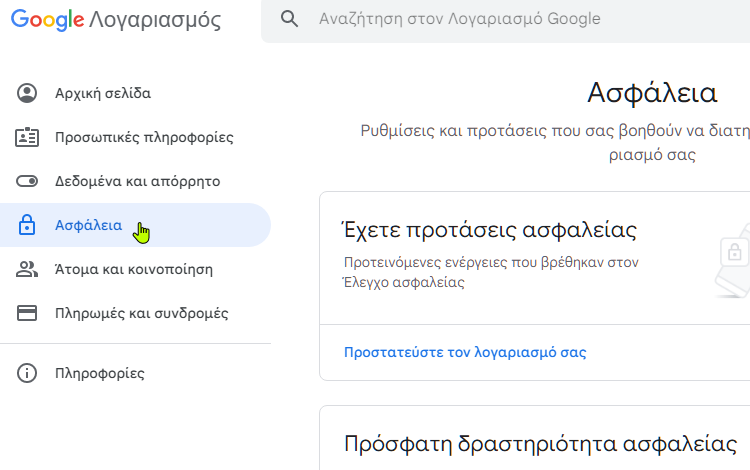
Task: Click the Άτομα και κοινοποίηση people icon
Action: [27, 269]
